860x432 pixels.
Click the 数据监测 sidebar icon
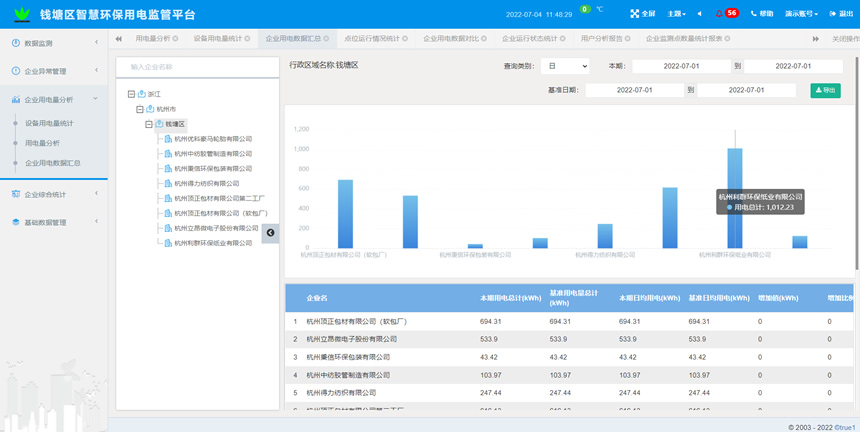pos(16,43)
